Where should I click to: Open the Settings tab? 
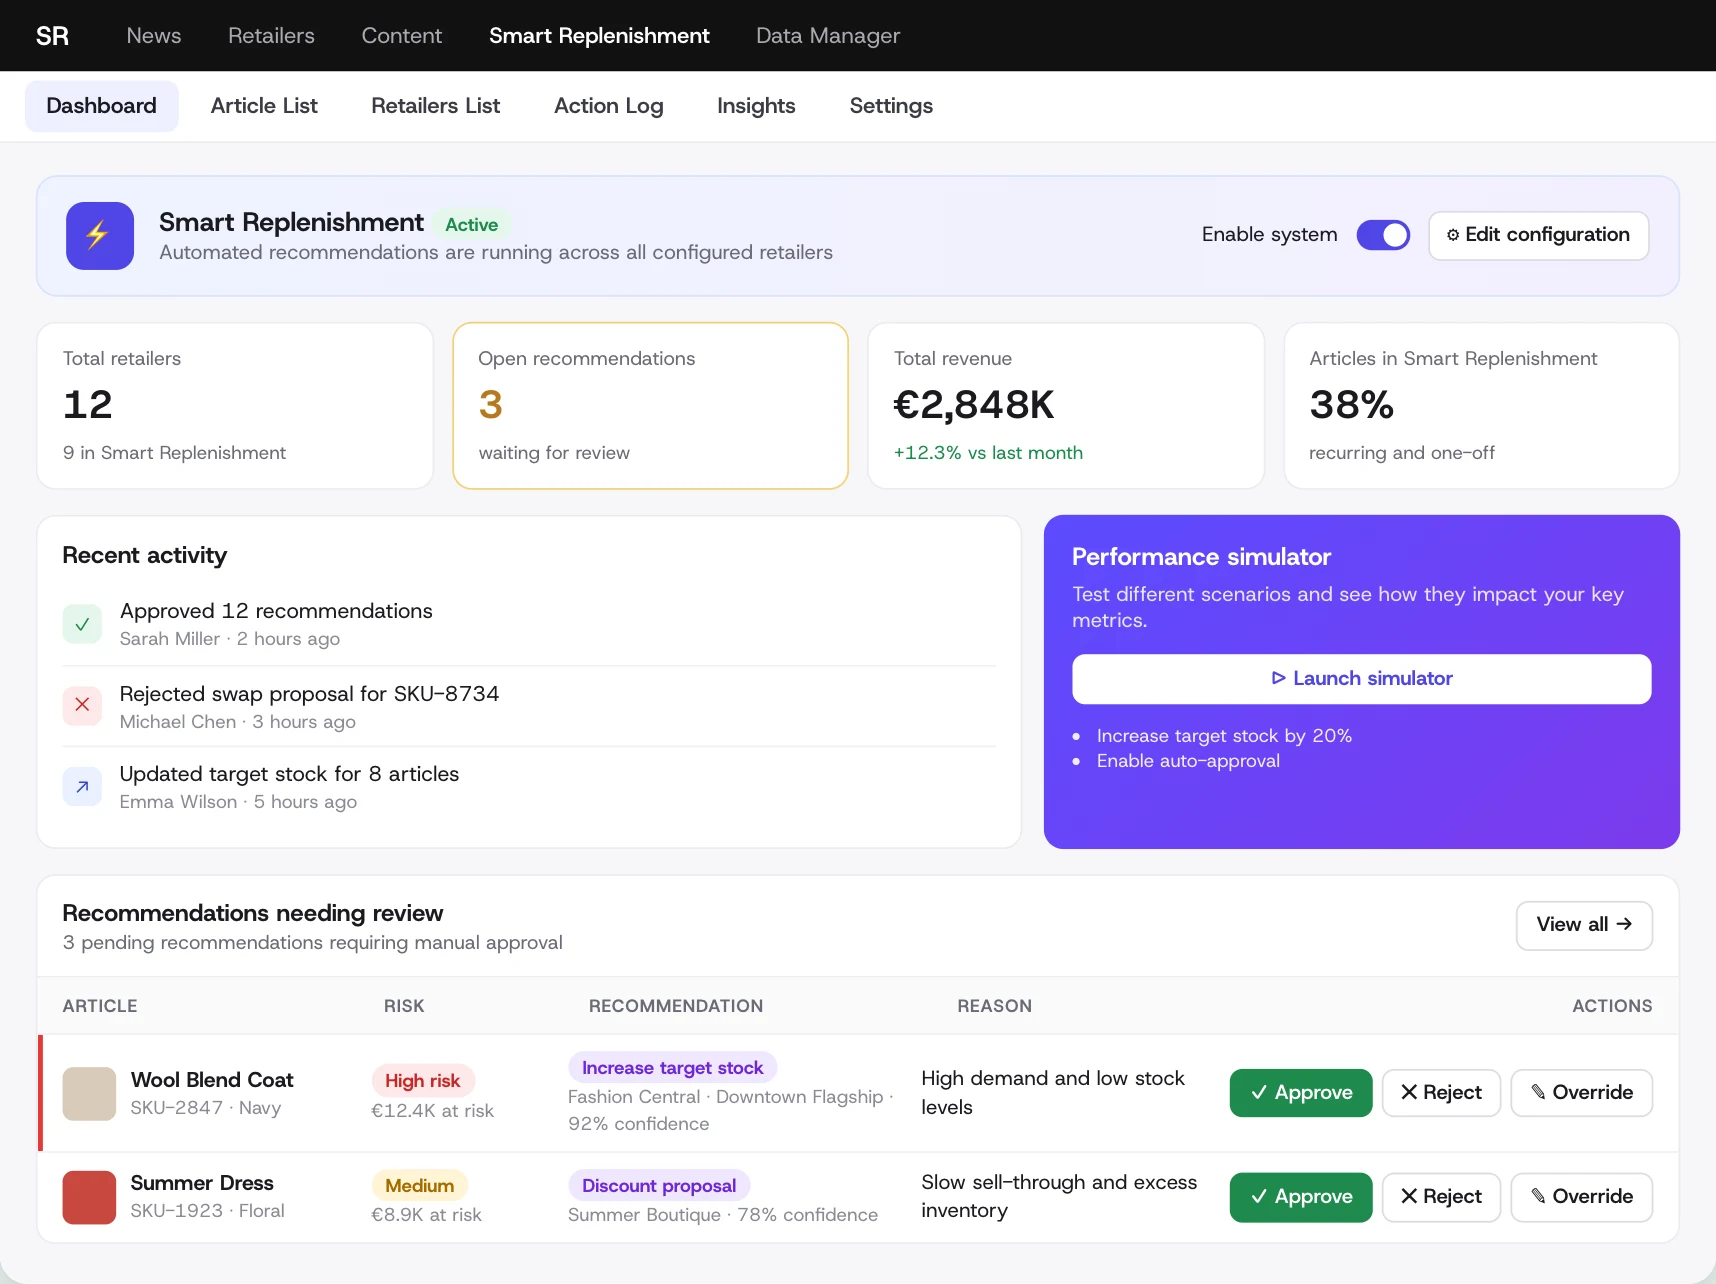891,106
